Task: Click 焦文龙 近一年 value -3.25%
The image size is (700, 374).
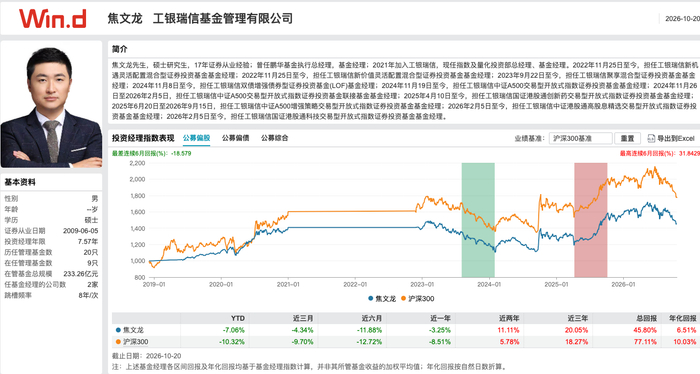Action: pyautogui.click(x=440, y=330)
